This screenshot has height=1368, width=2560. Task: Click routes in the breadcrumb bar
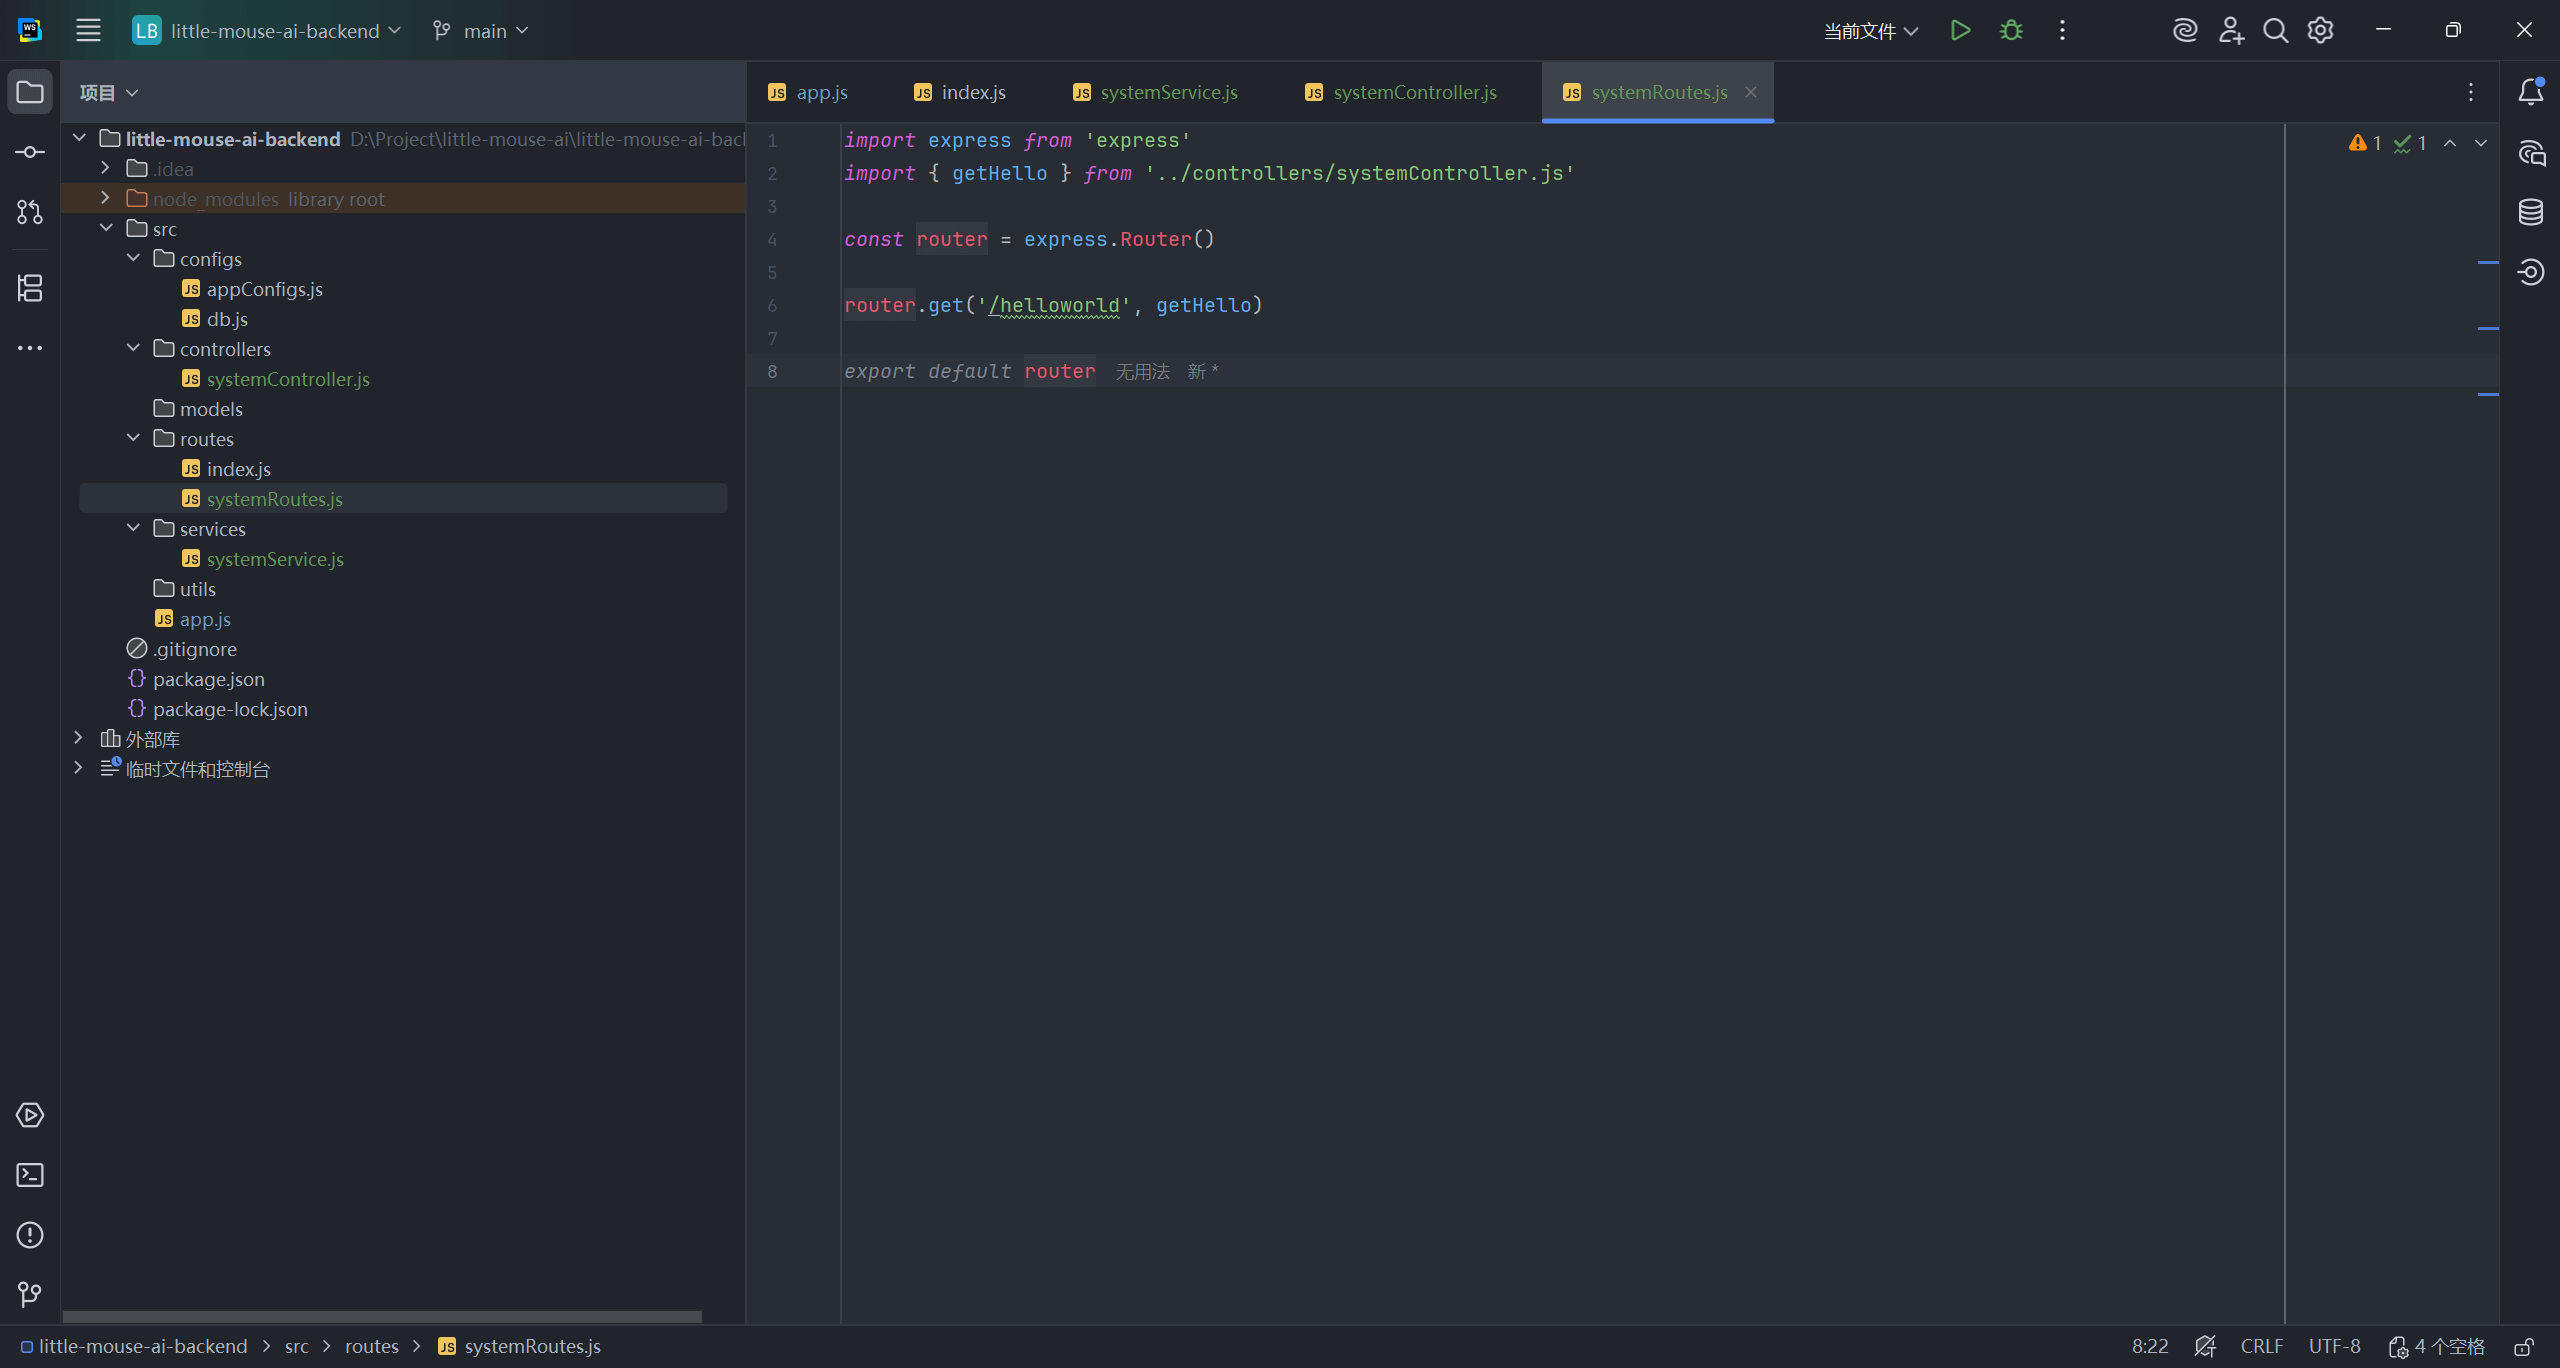pyautogui.click(x=371, y=1347)
